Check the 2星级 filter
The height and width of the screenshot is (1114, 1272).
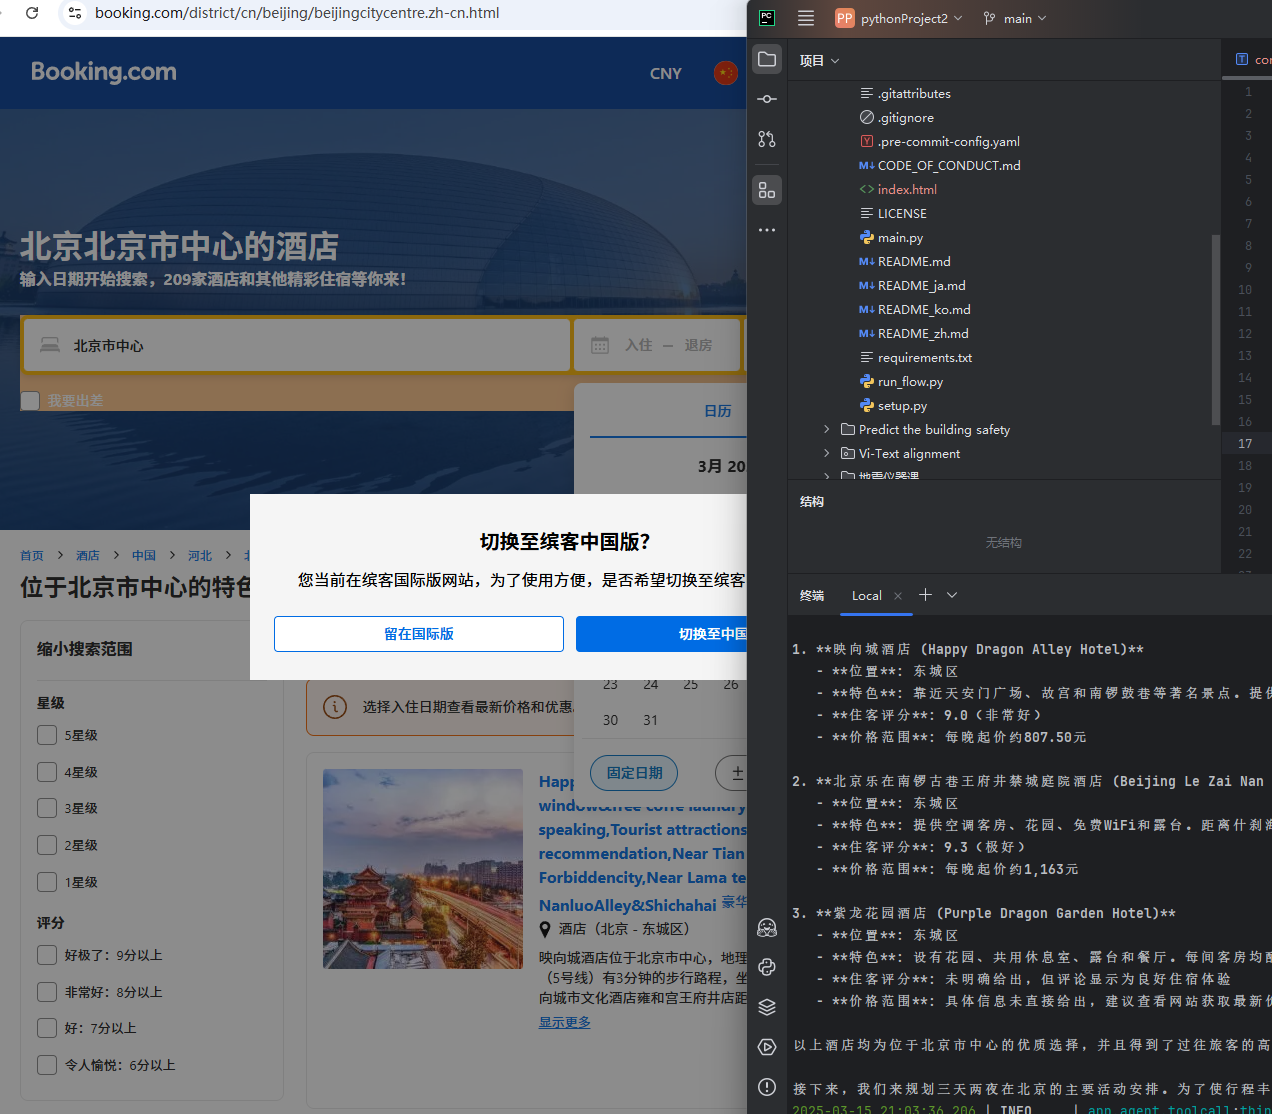pyautogui.click(x=47, y=845)
